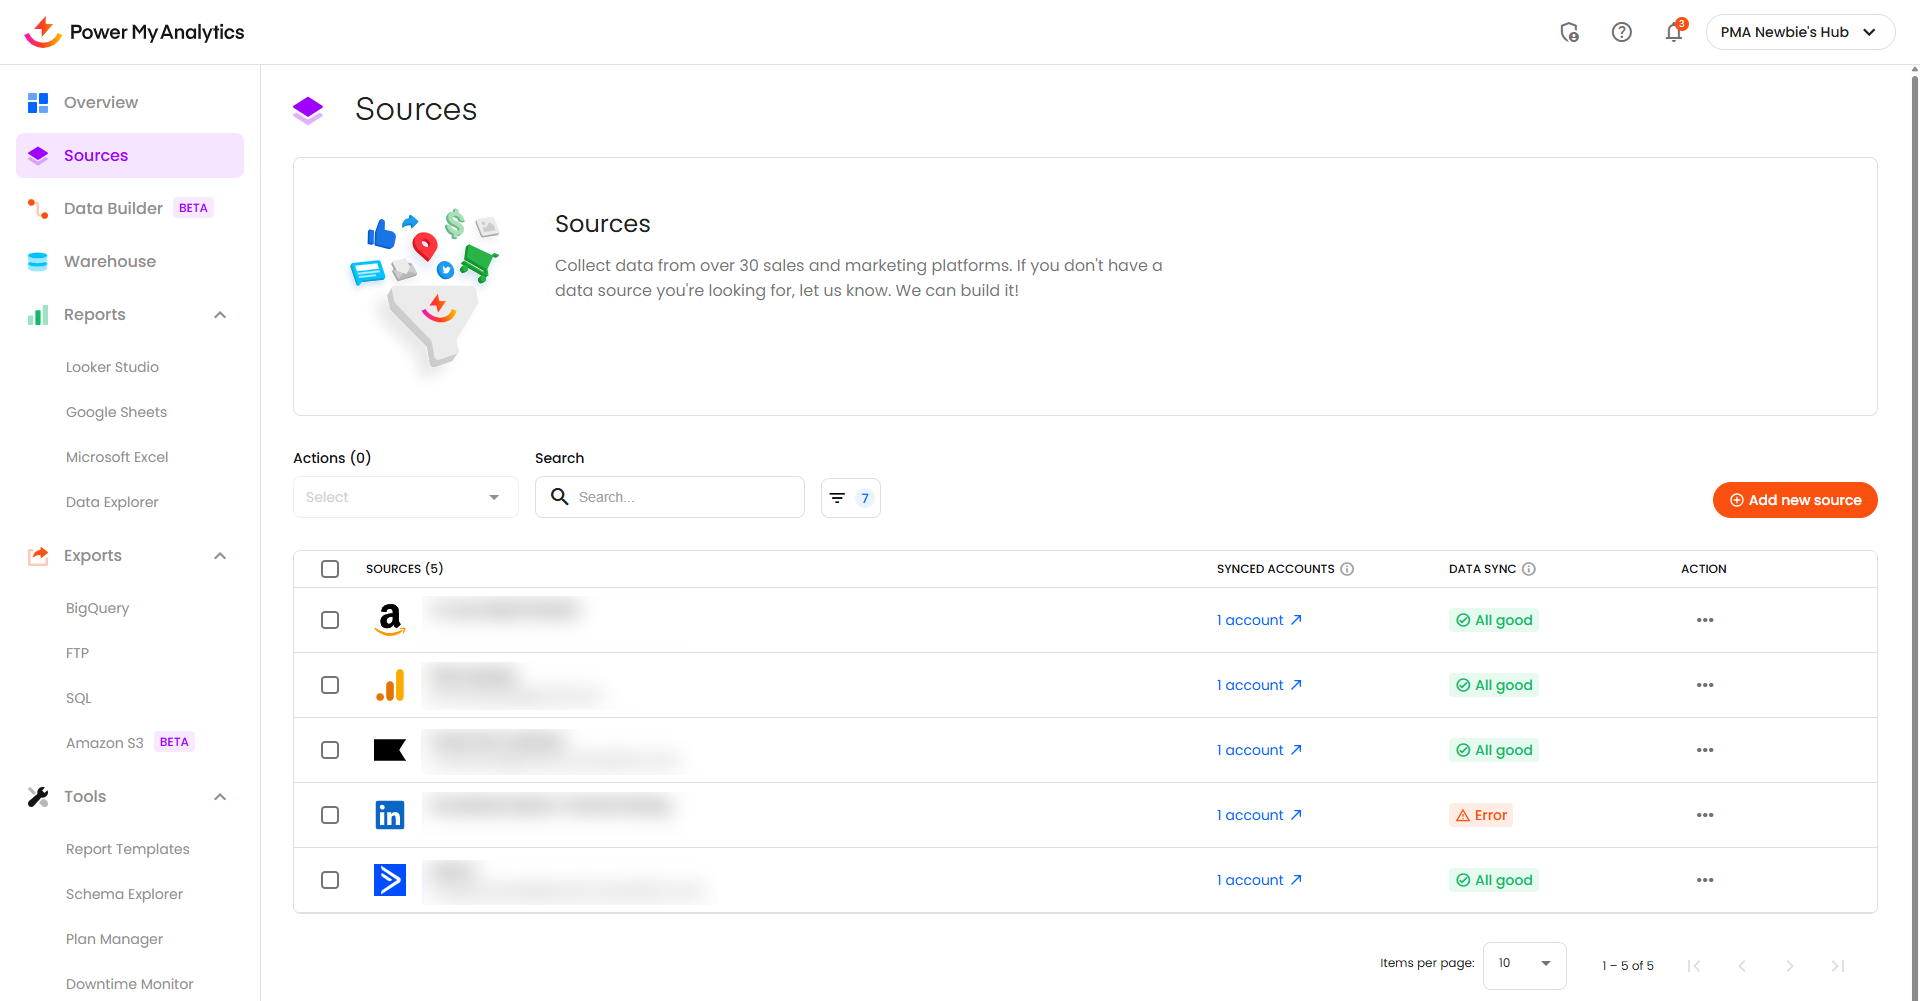Screen dimensions: 1920x1001
Task: Click the Error status badge on LinkedIn row
Action: (x=1480, y=815)
